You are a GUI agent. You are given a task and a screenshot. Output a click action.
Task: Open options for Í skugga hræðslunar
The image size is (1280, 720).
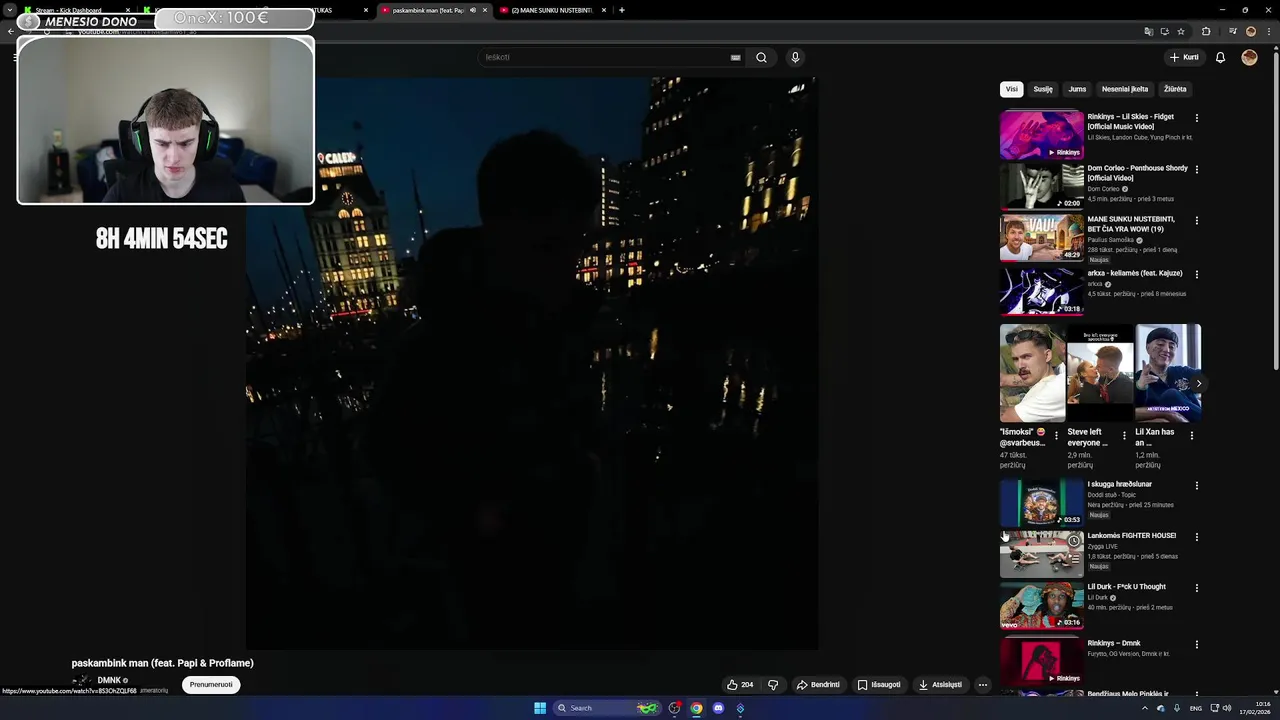tap(1196, 485)
